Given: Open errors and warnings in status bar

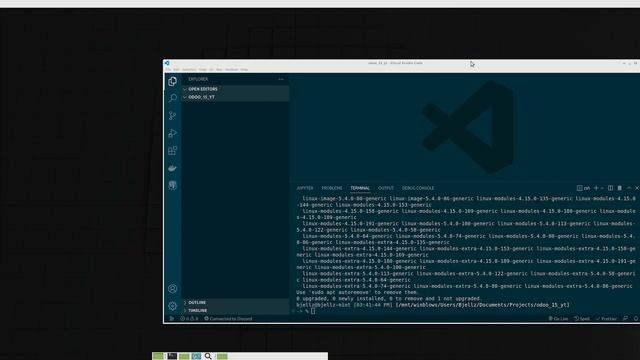Looking at the screenshot, I should 189,318.
